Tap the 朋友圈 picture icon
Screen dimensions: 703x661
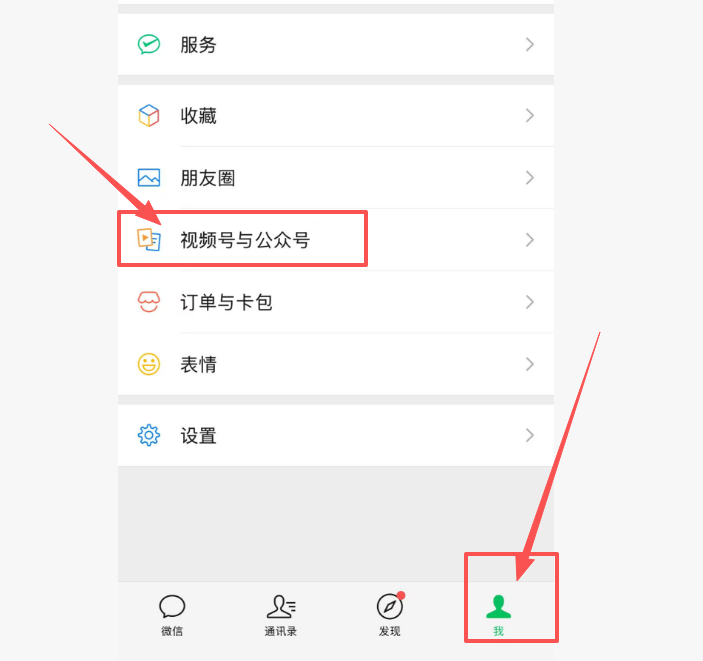coord(149,178)
